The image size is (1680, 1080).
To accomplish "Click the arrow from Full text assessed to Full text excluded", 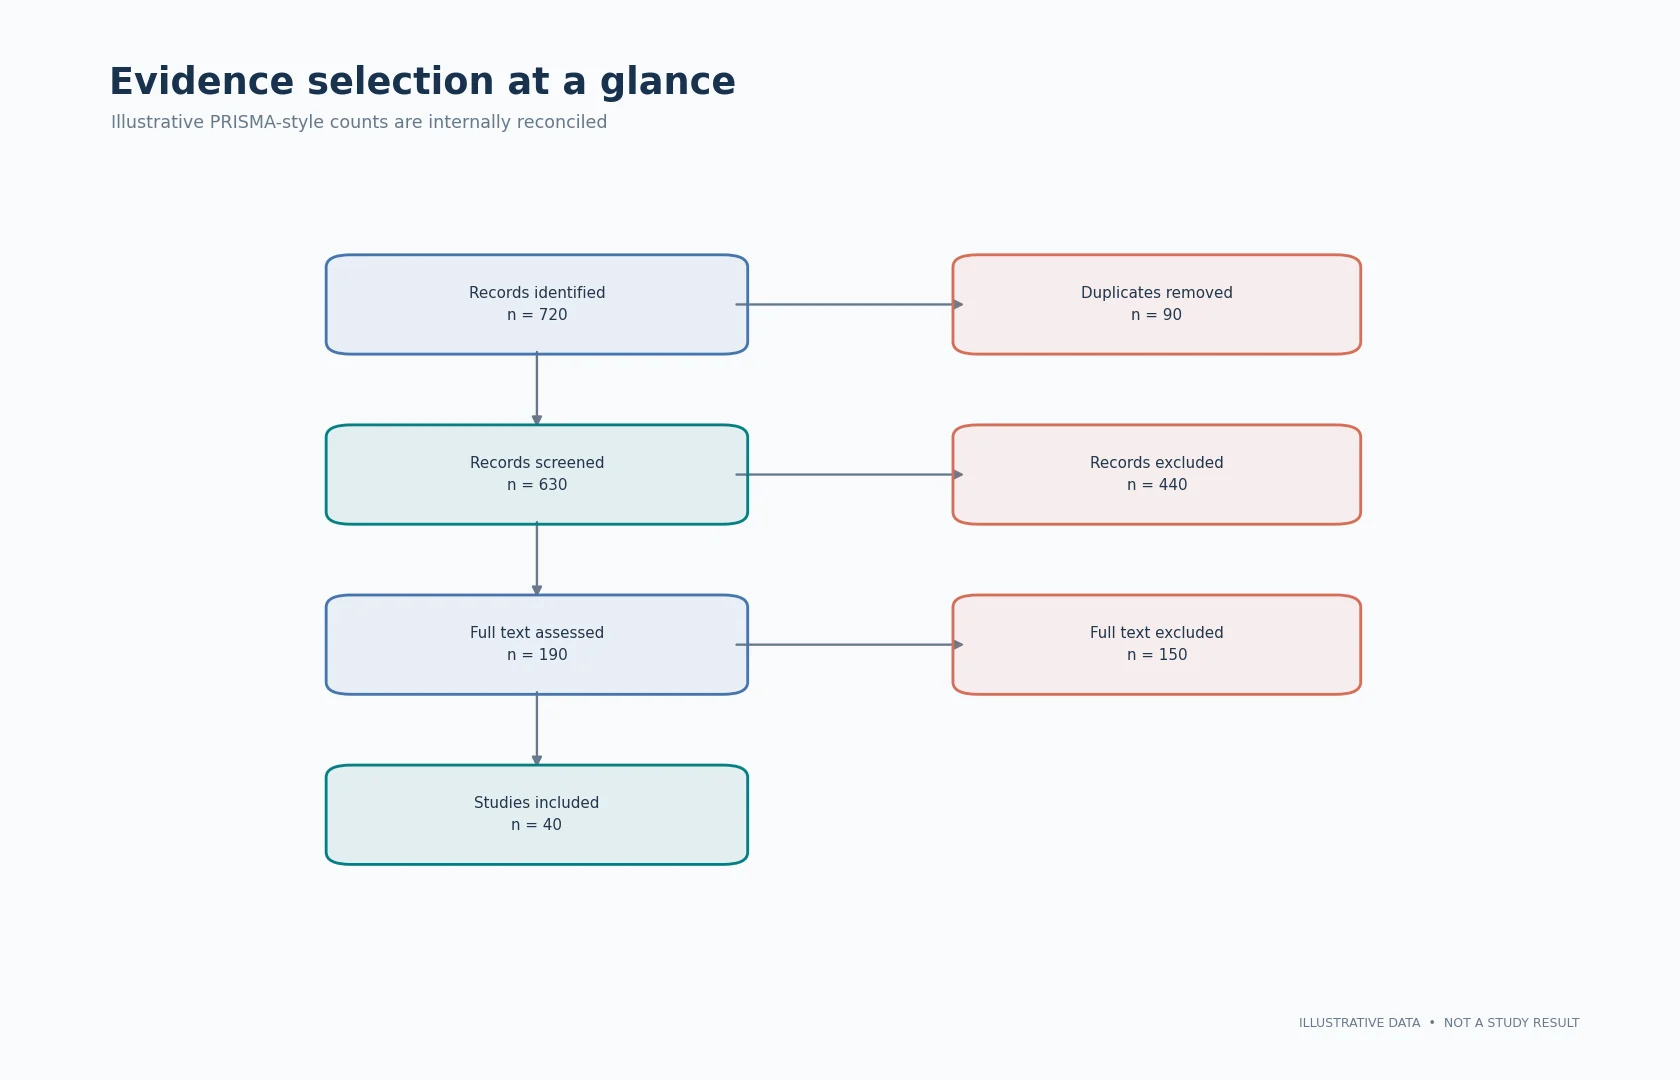I will (x=850, y=644).
